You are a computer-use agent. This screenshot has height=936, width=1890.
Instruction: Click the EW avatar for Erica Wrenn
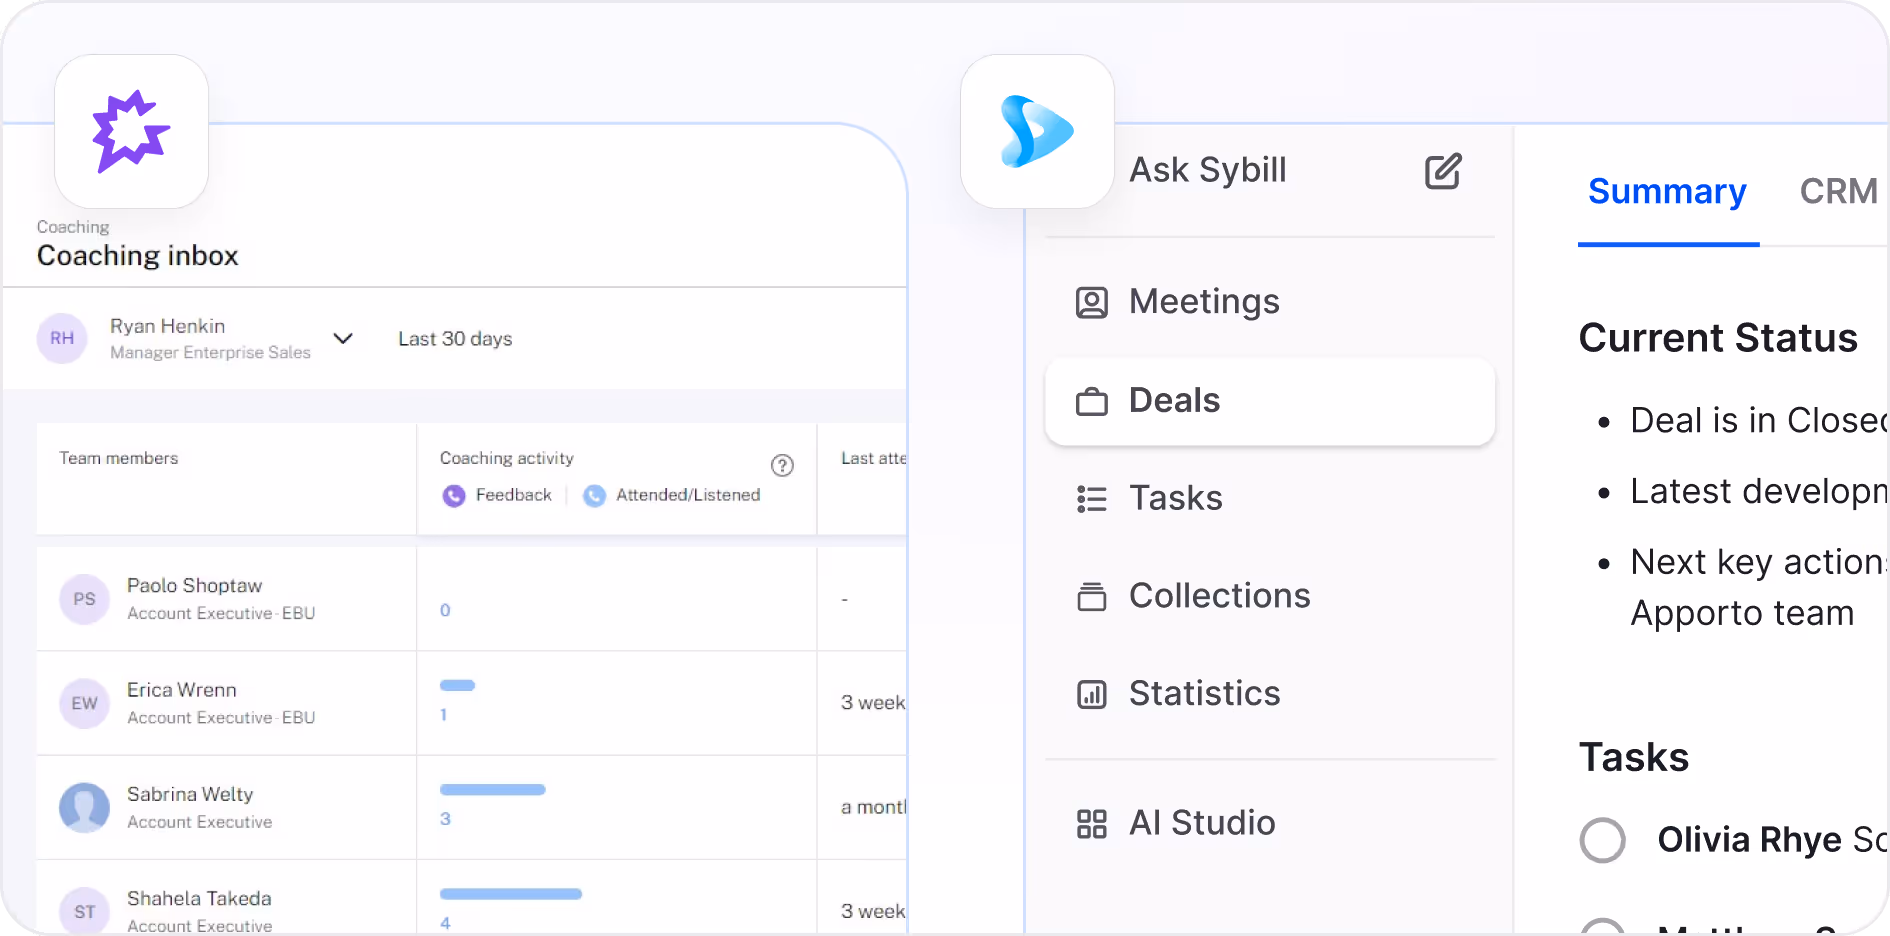tap(84, 703)
